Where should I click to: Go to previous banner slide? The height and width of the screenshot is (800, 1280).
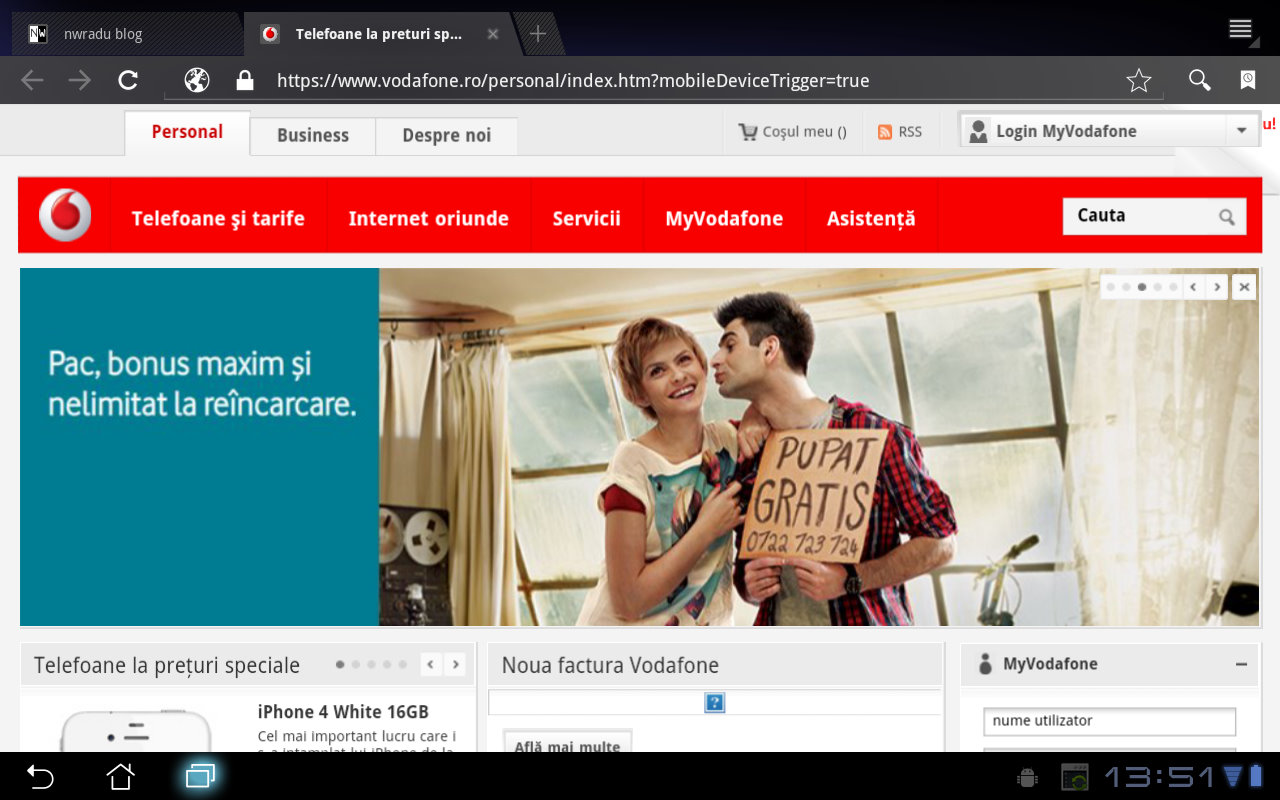[x=1193, y=287]
